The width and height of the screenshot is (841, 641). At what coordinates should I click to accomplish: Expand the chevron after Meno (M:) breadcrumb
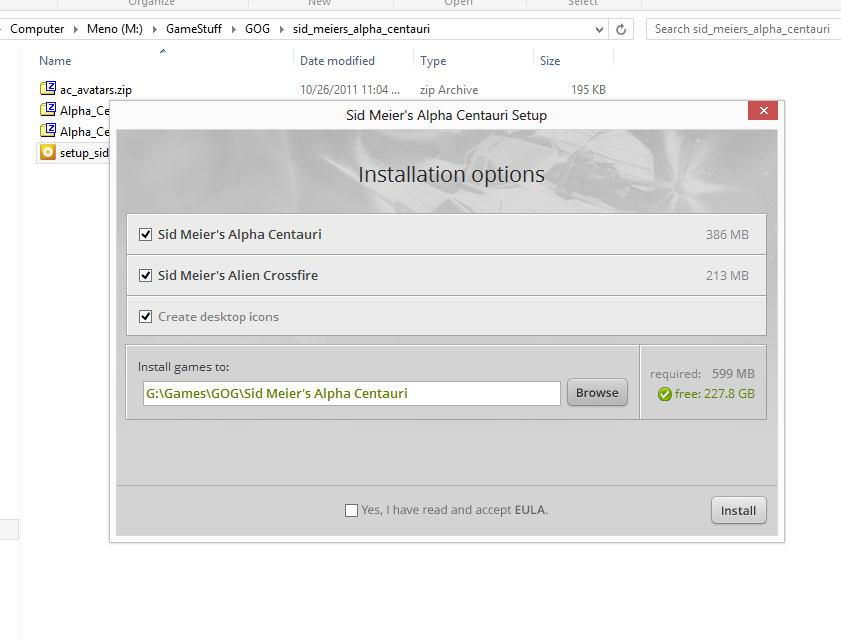pyautogui.click(x=154, y=30)
